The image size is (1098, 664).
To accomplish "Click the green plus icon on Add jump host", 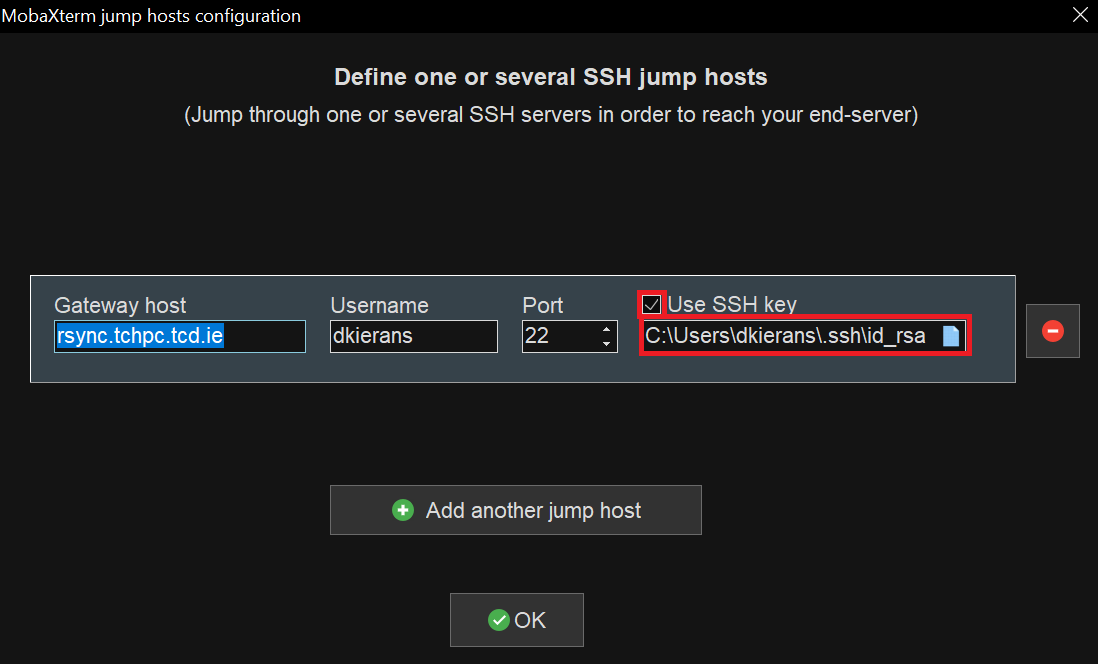I will 403,510.
